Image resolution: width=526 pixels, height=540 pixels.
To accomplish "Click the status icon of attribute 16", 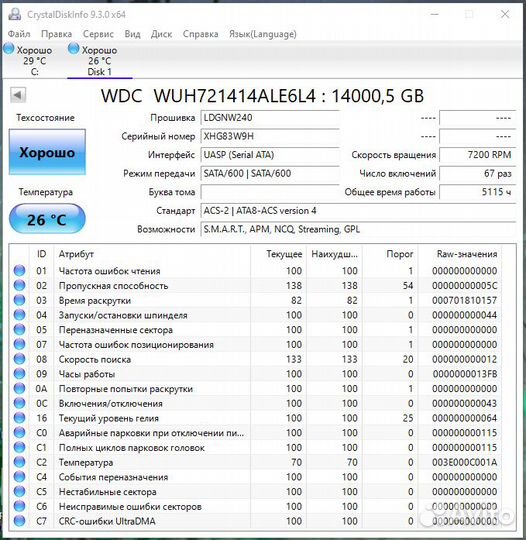I will click(x=20, y=418).
